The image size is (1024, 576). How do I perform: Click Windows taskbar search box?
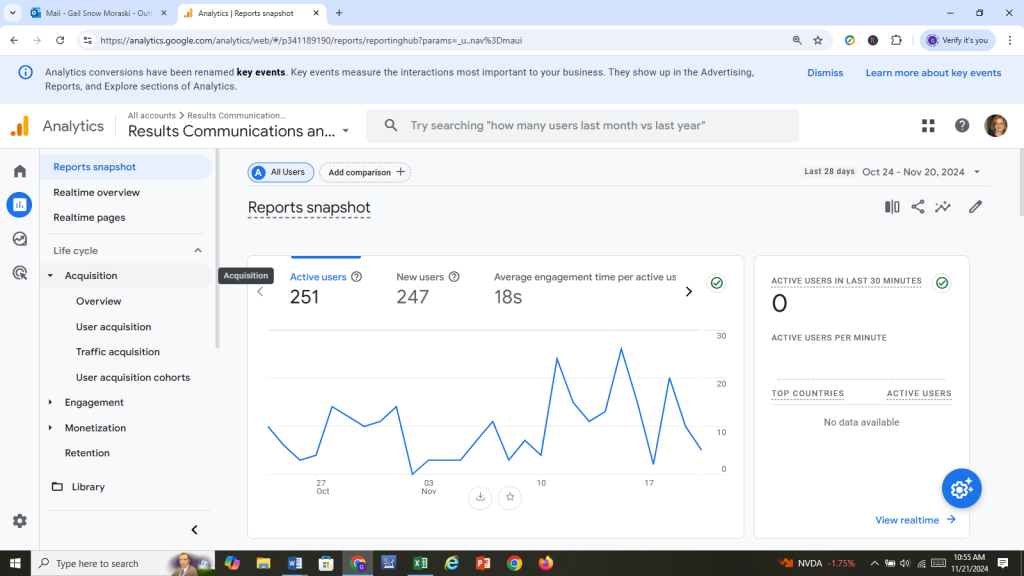(122, 563)
